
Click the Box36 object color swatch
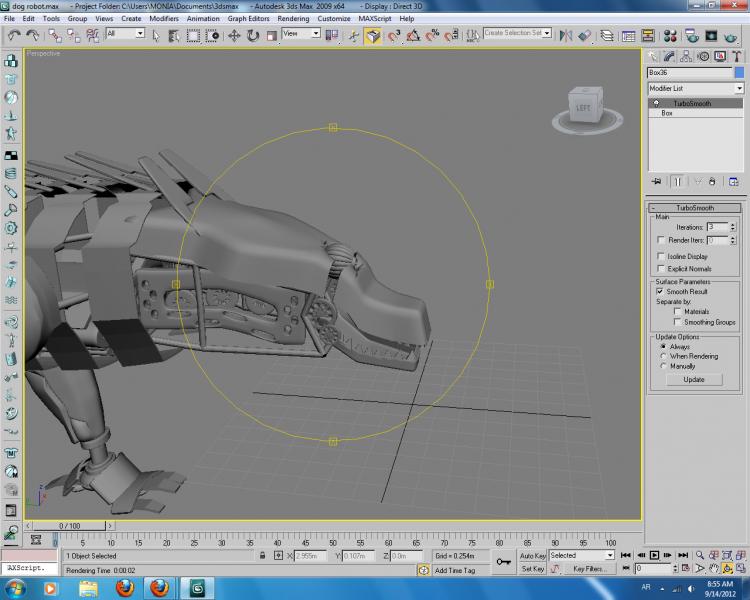coord(739,73)
